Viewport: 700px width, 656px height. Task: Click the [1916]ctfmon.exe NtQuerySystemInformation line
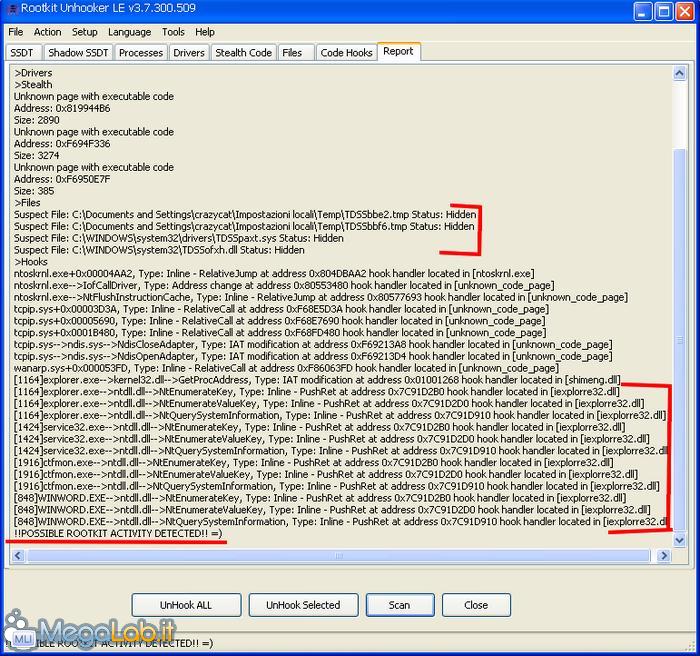tap(337, 486)
